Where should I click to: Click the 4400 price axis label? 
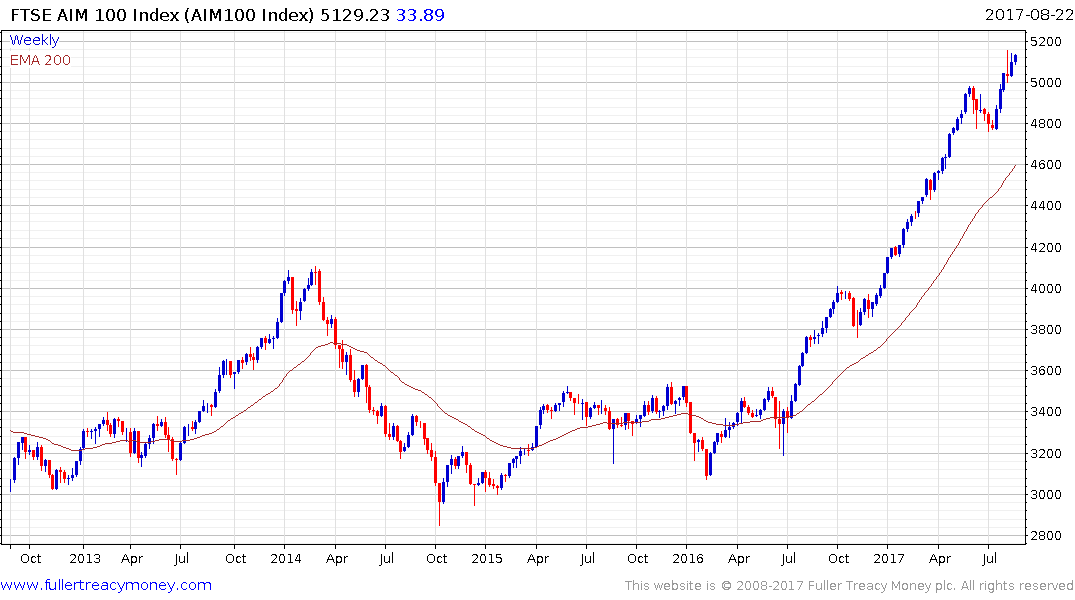1046,206
